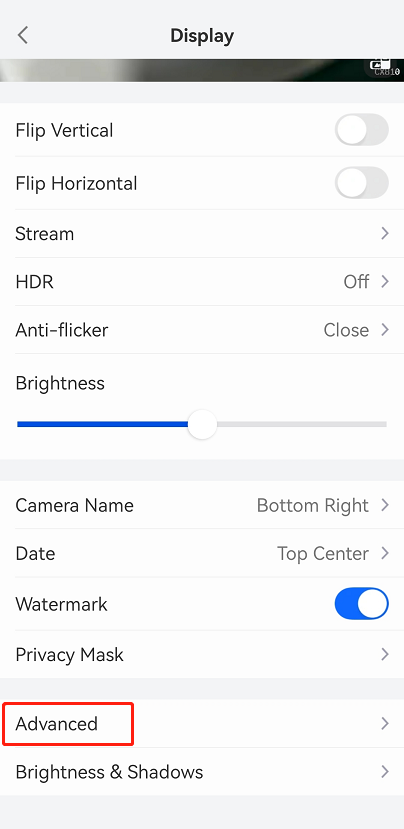This screenshot has width=404, height=829.
Task: Open the Advanced settings
Action: [202, 723]
